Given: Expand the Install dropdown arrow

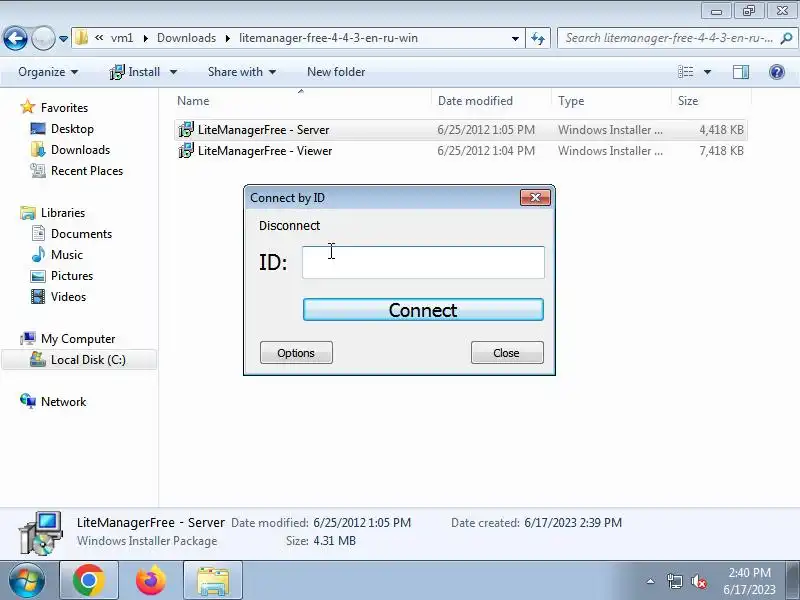Looking at the screenshot, I should tap(173, 72).
